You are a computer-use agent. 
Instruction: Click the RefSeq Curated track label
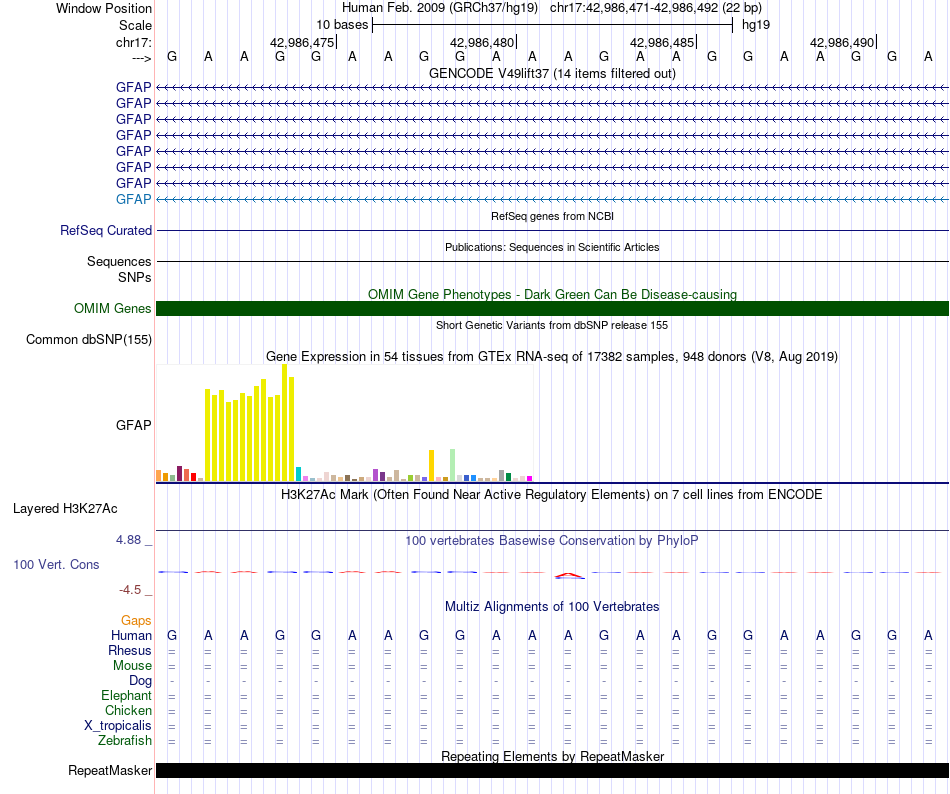tap(106, 231)
